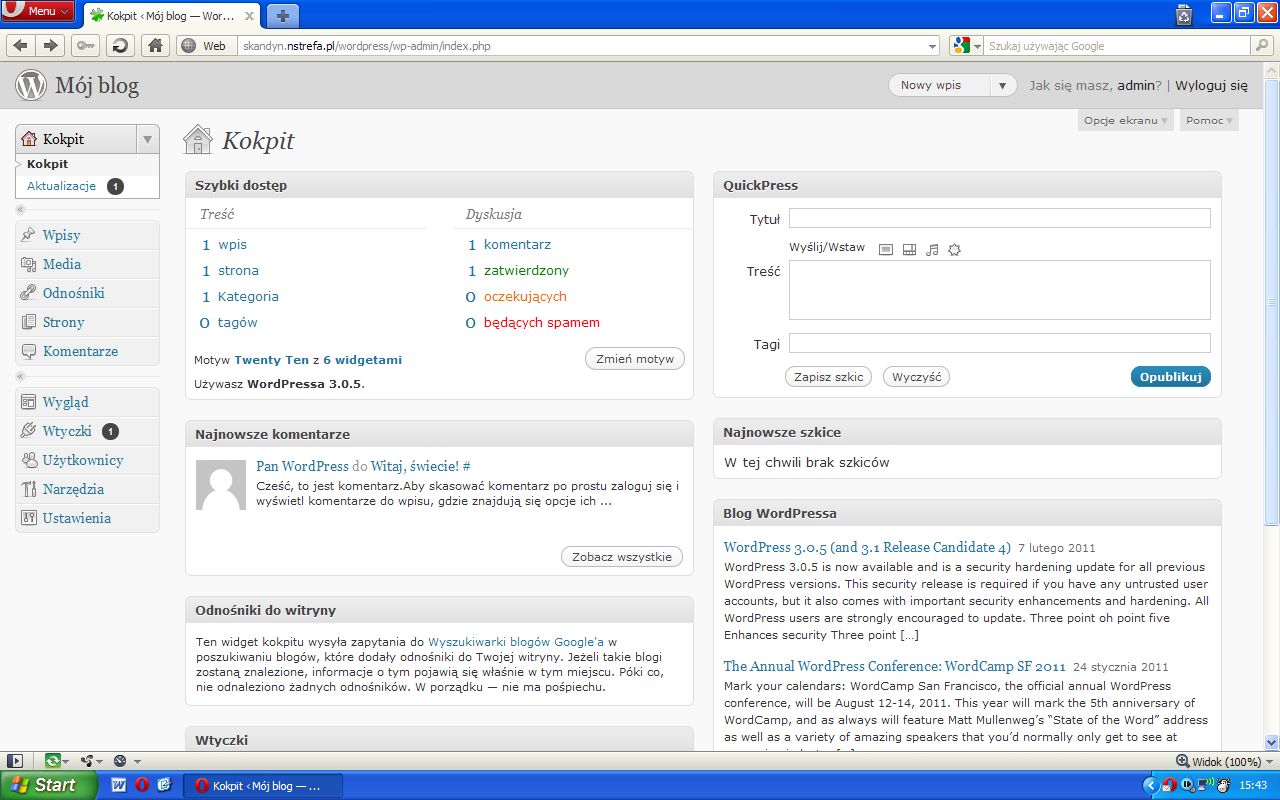1280x800 pixels.
Task: Click the Zobacz wszystkie comments button
Action: point(622,556)
